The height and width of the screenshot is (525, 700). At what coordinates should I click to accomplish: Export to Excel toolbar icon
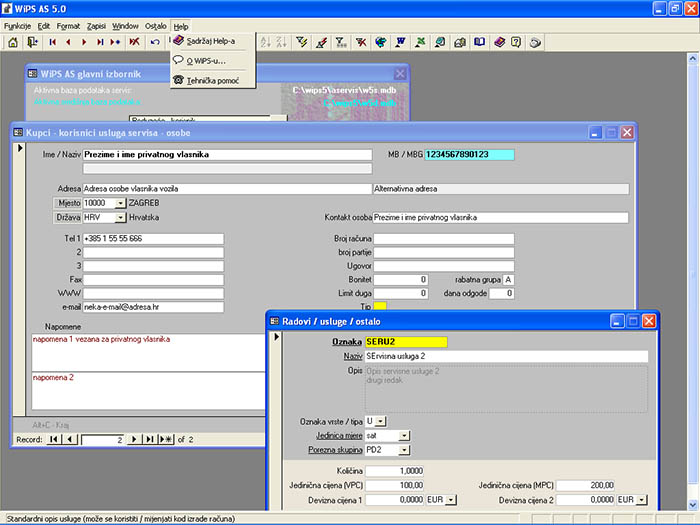click(420, 42)
